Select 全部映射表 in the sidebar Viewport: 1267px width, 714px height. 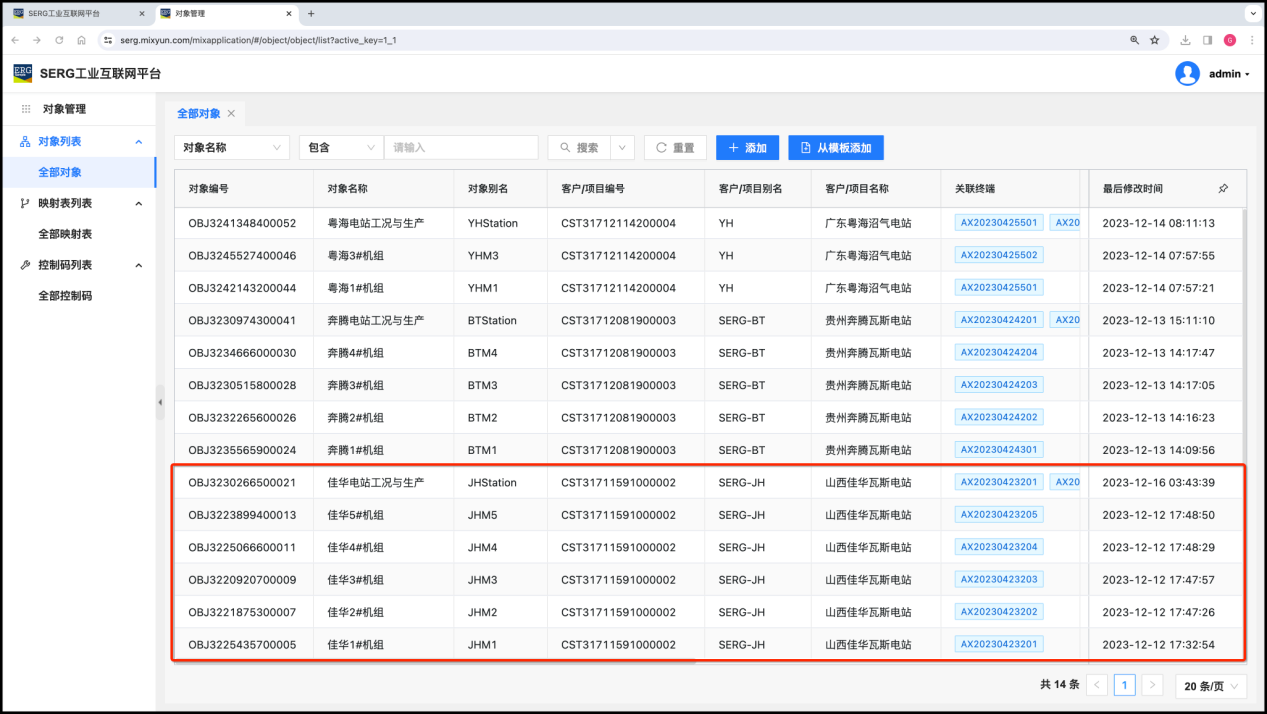click(x=65, y=234)
